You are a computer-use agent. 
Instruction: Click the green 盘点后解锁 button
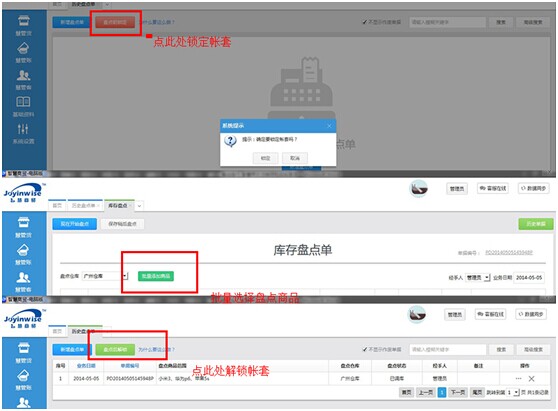point(115,349)
